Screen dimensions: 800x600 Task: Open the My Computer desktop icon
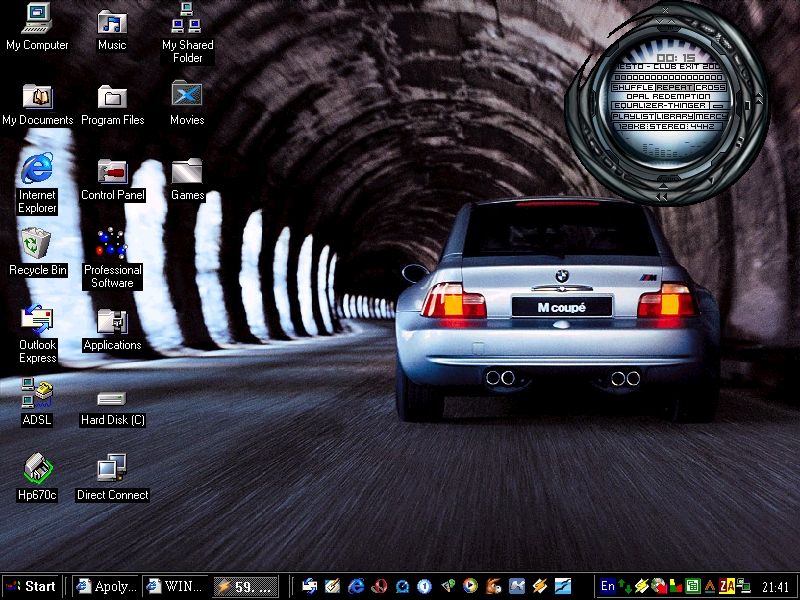coord(37,18)
